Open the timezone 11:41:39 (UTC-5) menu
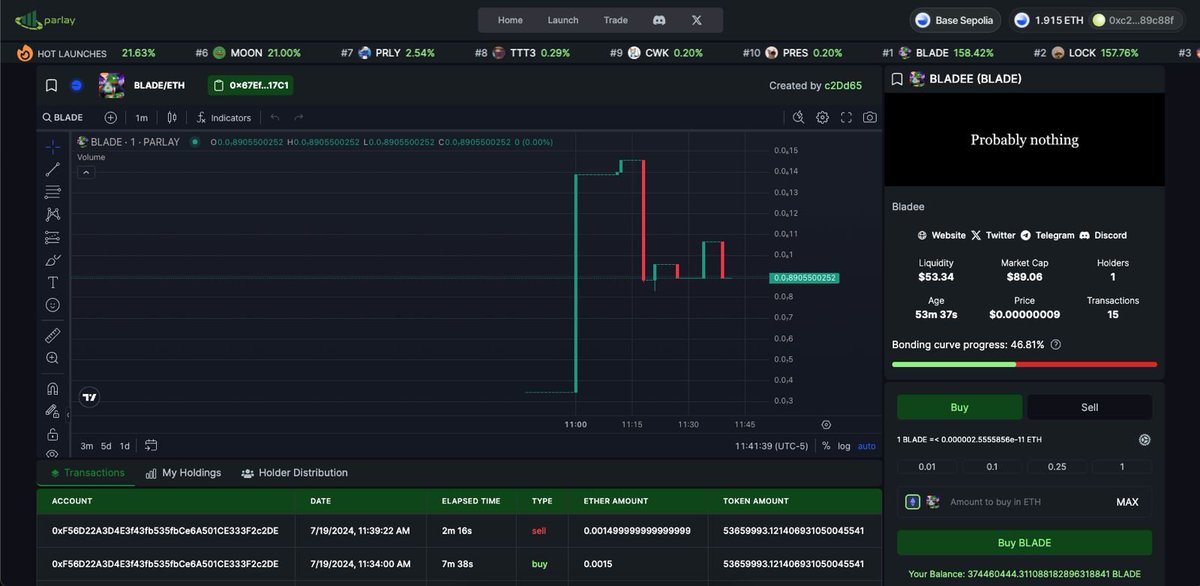1200x586 pixels. (x=771, y=446)
